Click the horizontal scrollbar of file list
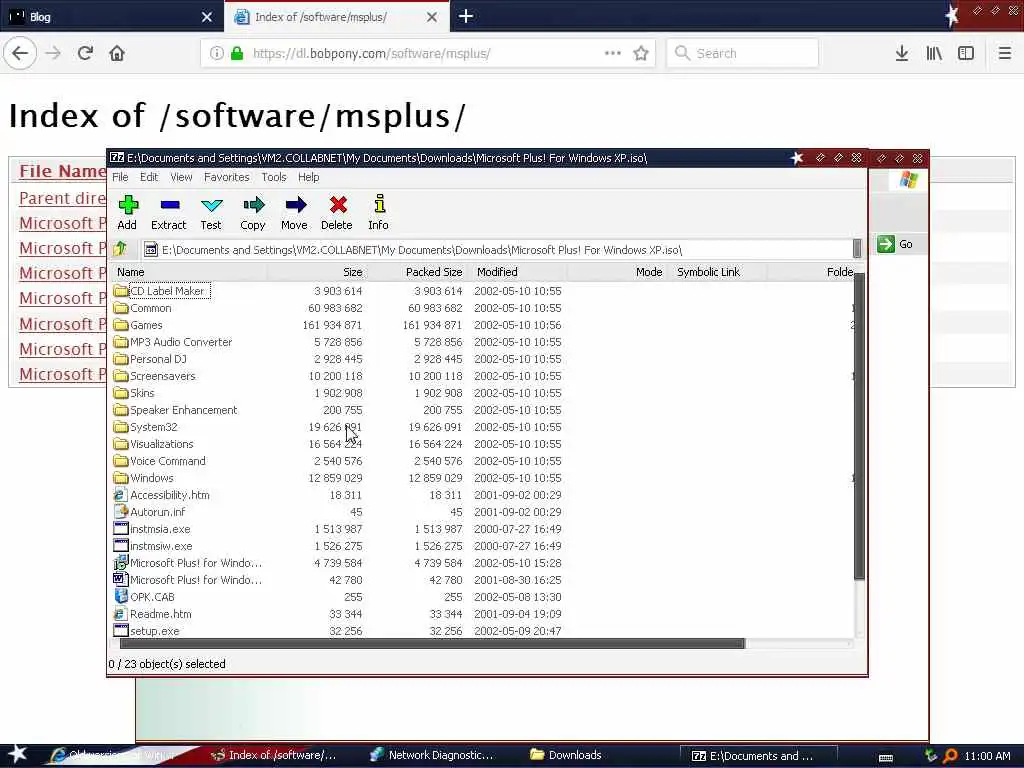The width and height of the screenshot is (1024, 768). pyautogui.click(x=432, y=644)
